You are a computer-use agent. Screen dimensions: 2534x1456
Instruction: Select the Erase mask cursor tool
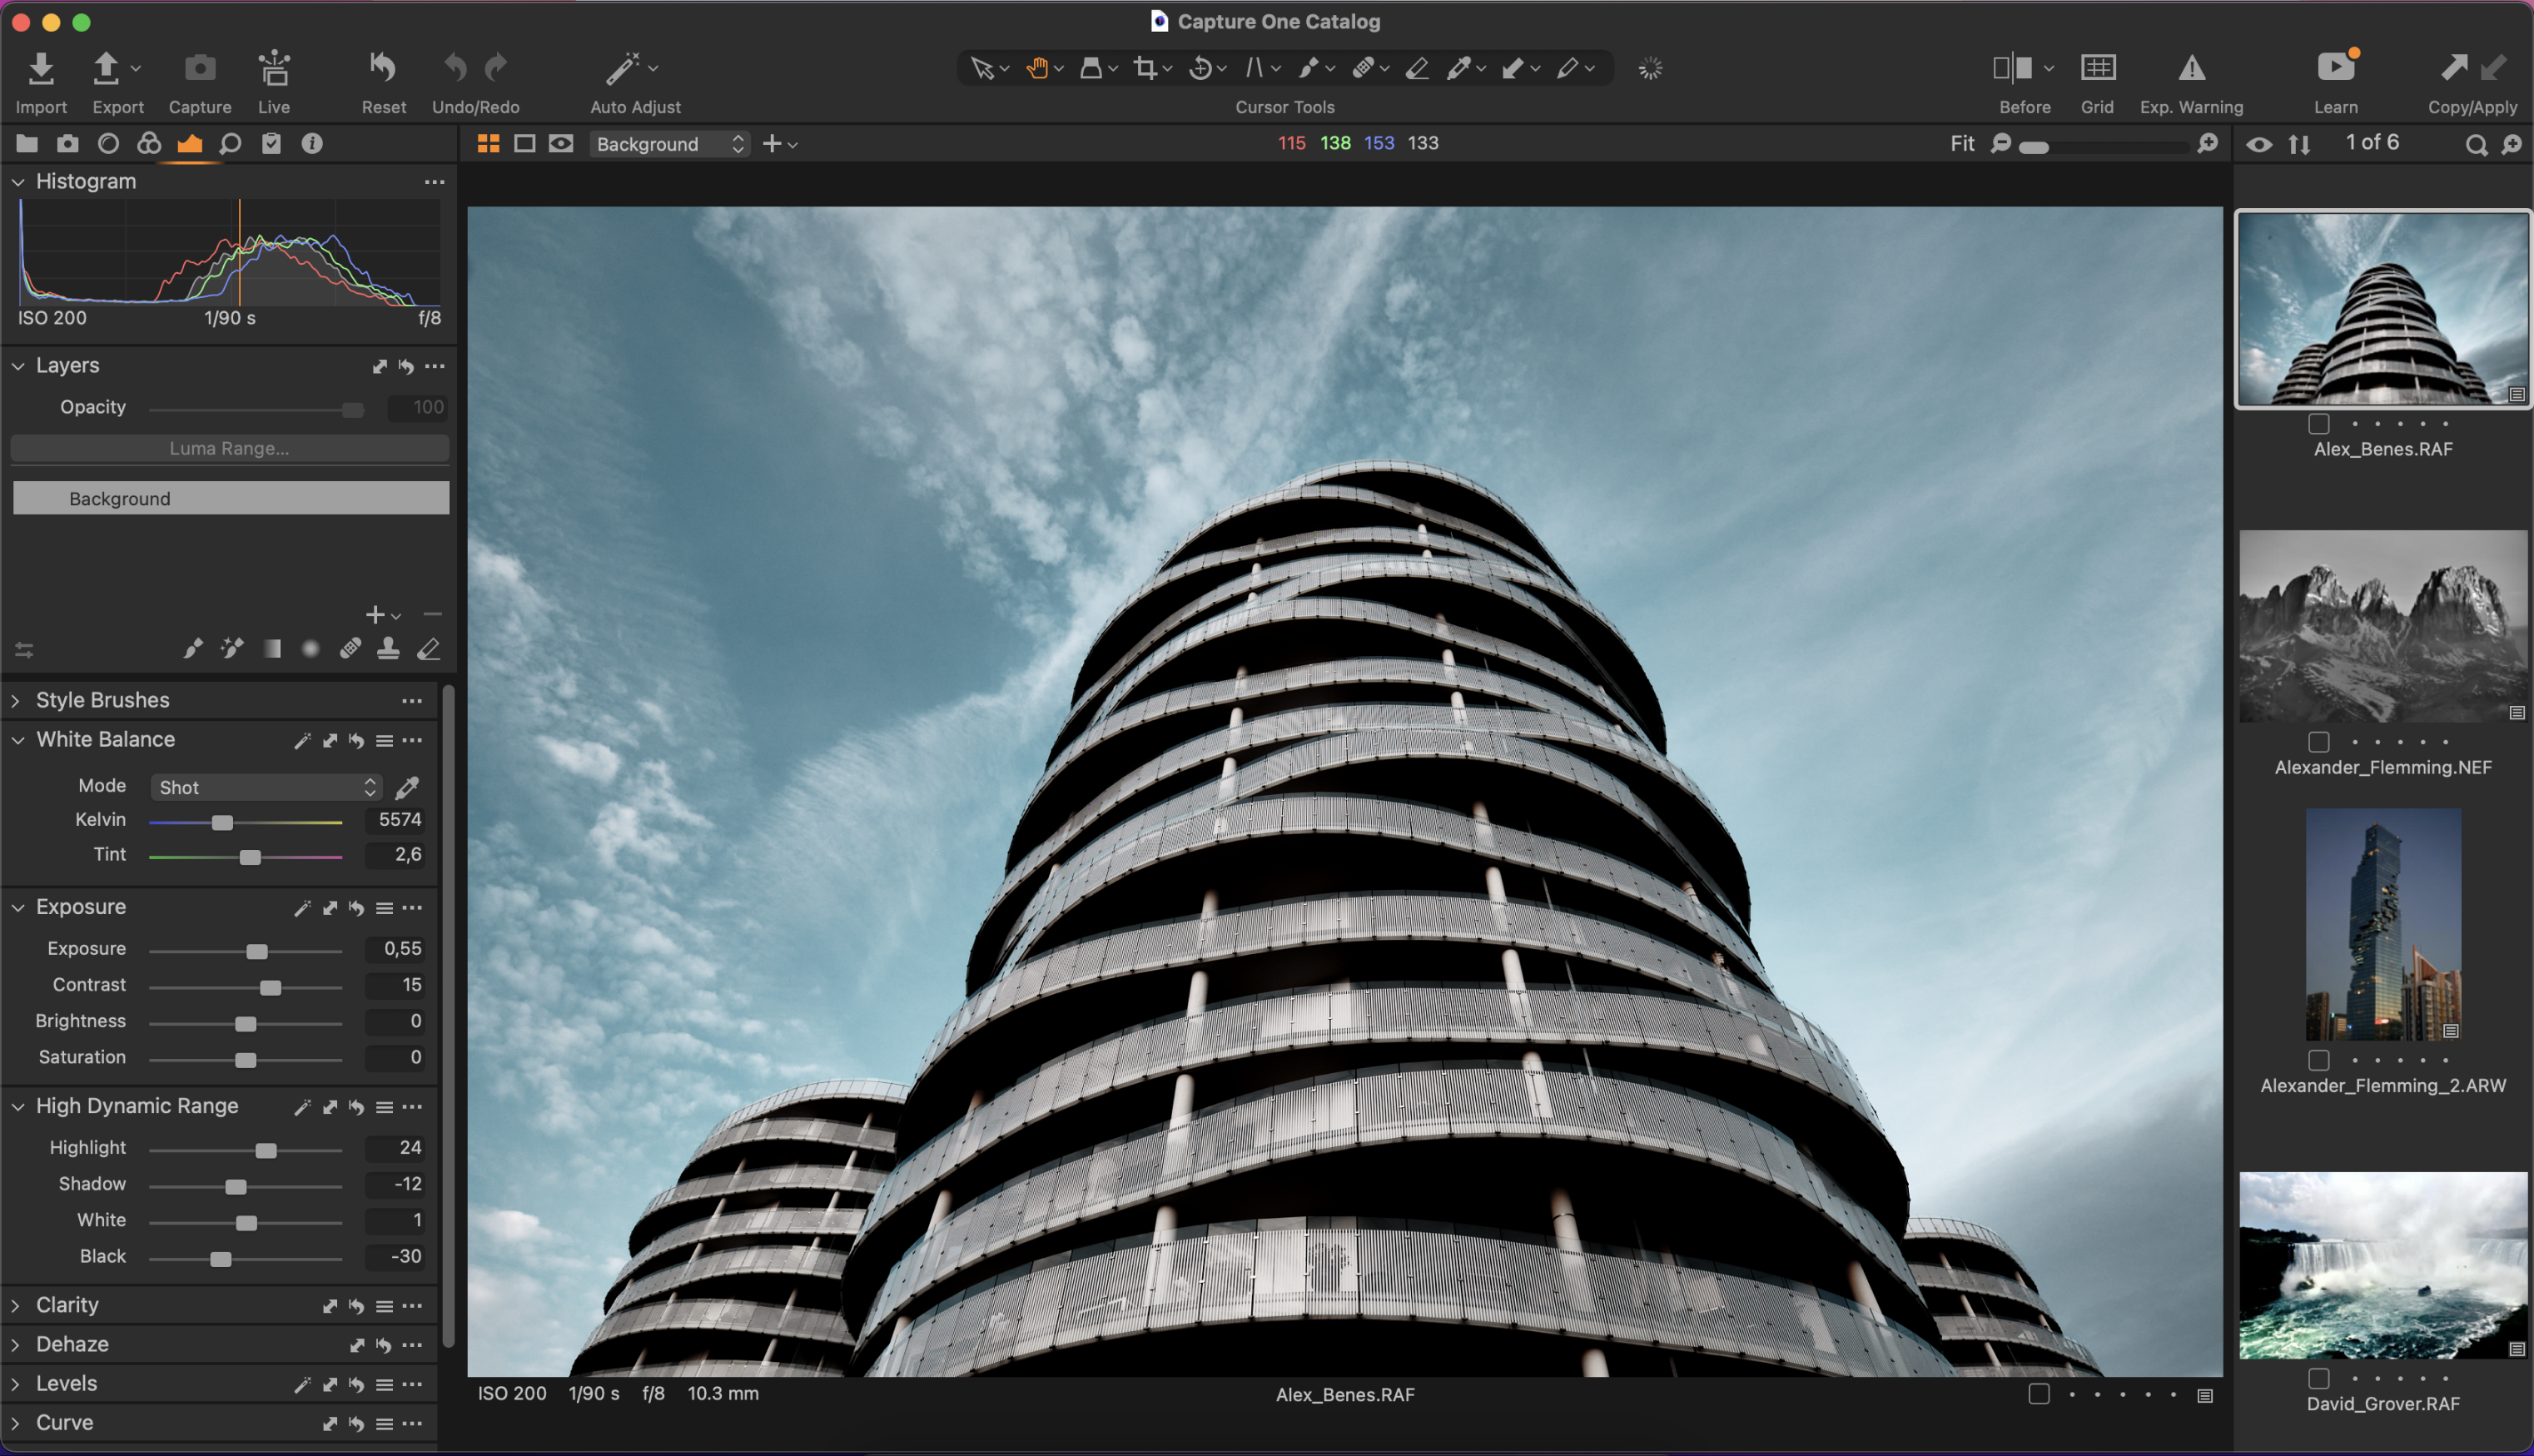pyautogui.click(x=1417, y=68)
